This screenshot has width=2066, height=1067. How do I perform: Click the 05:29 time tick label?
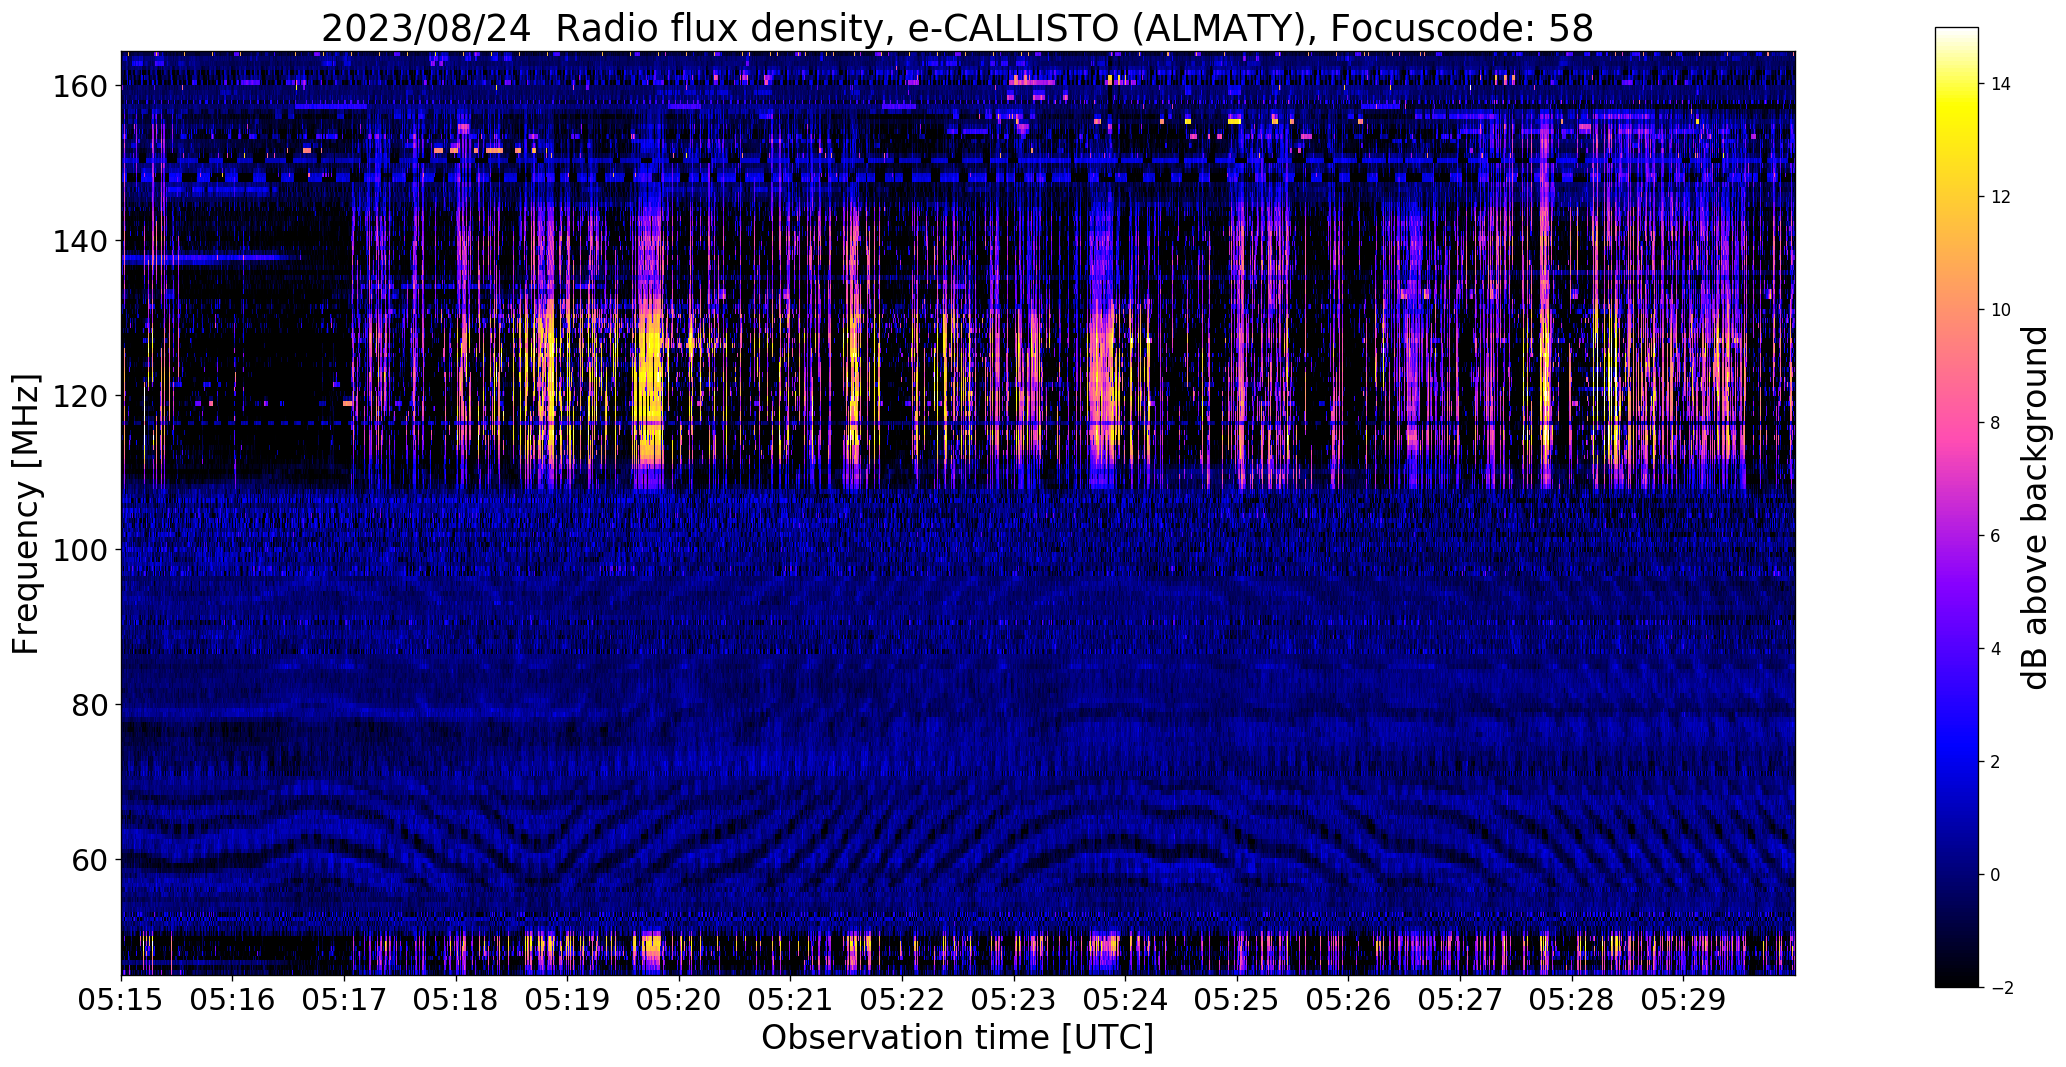click(1683, 999)
